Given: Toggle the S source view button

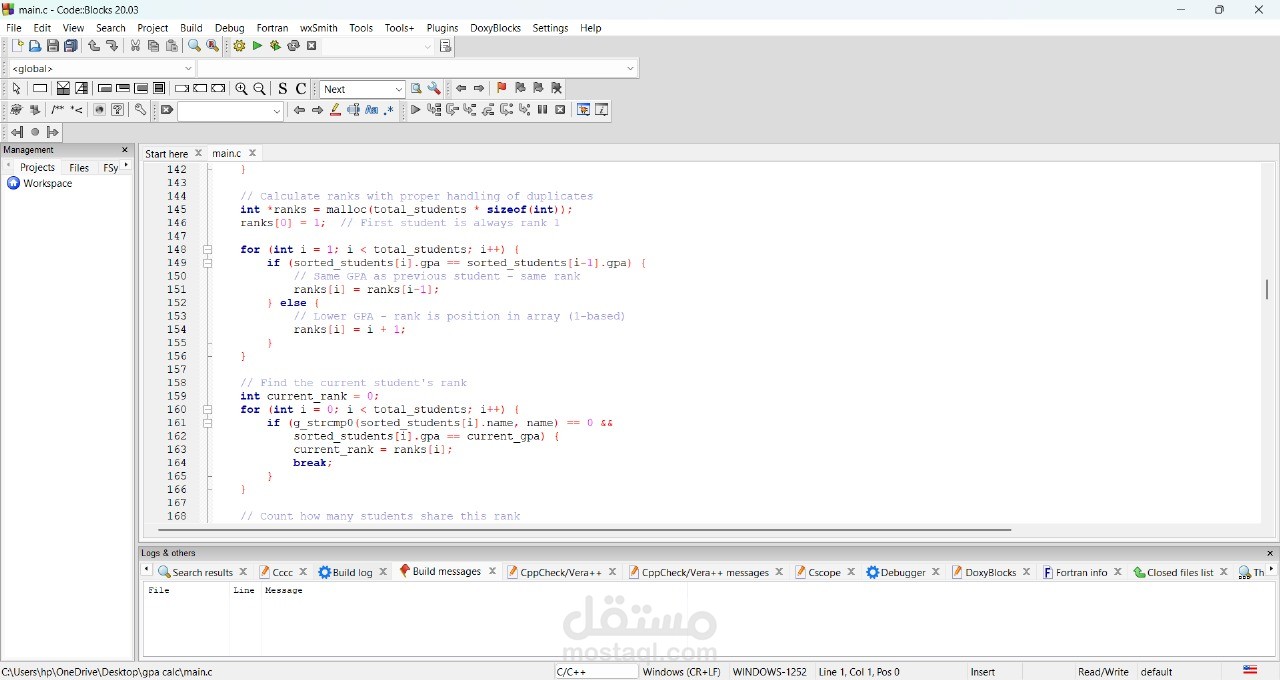Looking at the screenshot, I should 283,89.
